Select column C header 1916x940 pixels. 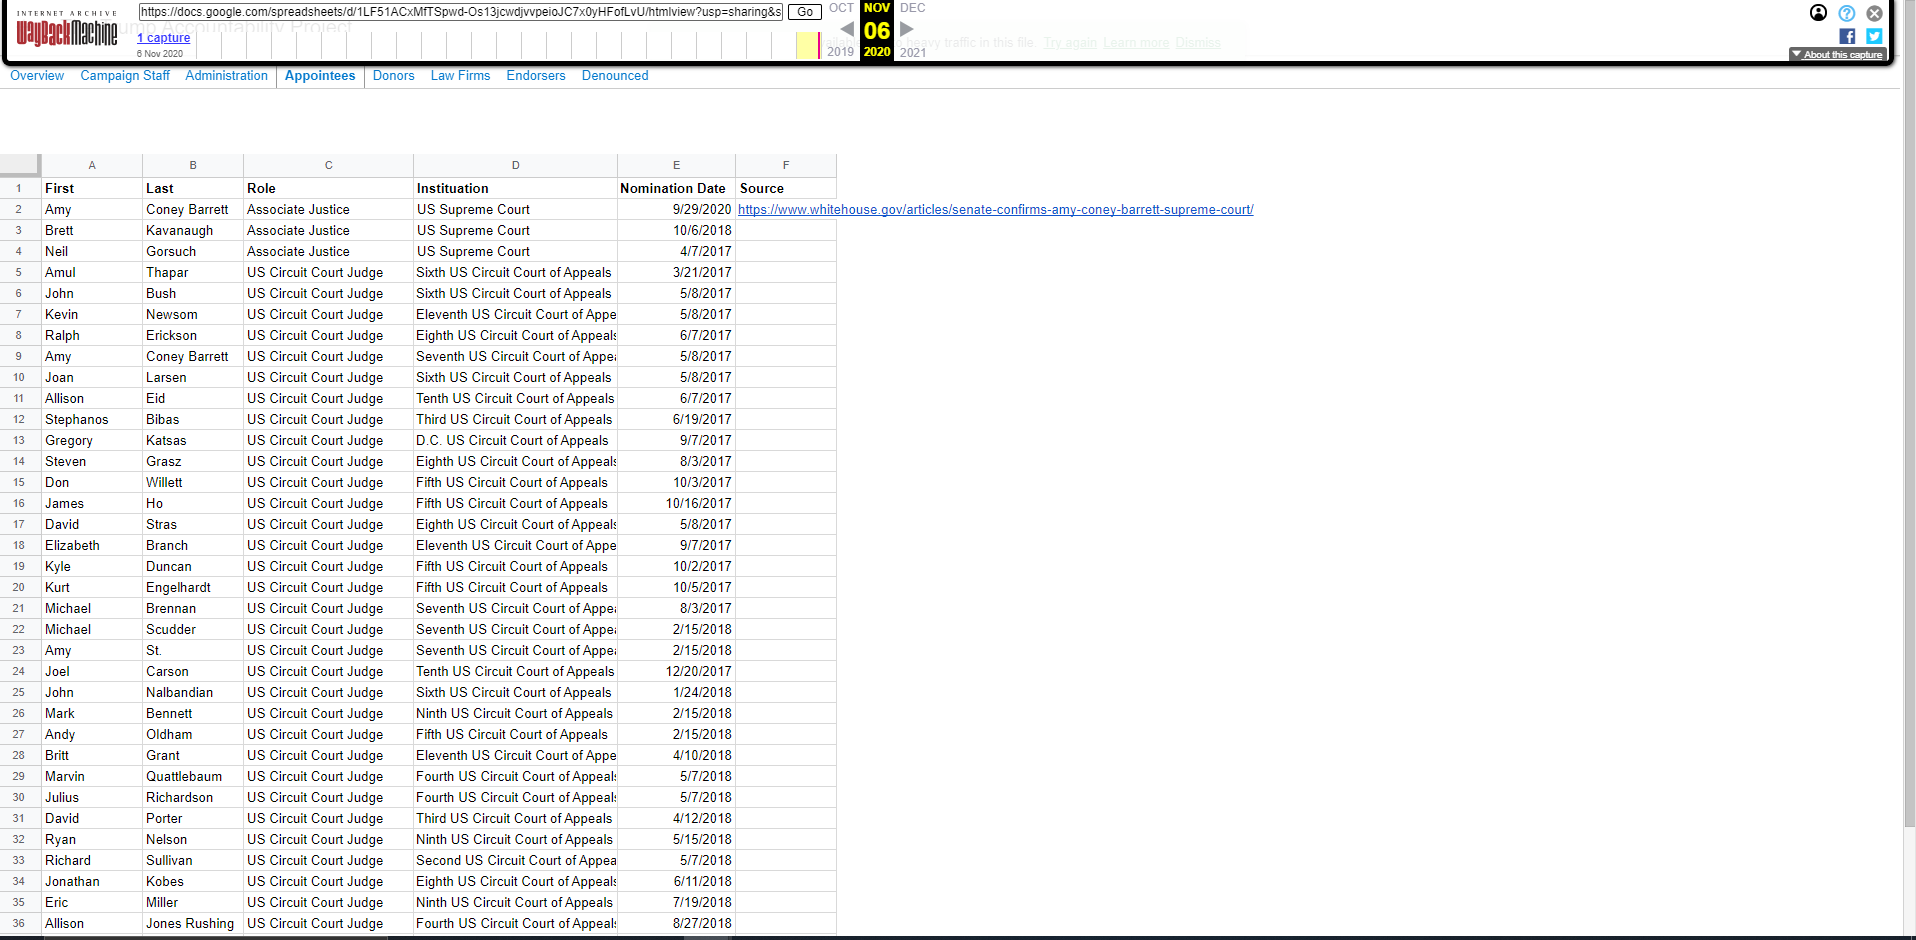click(328, 165)
